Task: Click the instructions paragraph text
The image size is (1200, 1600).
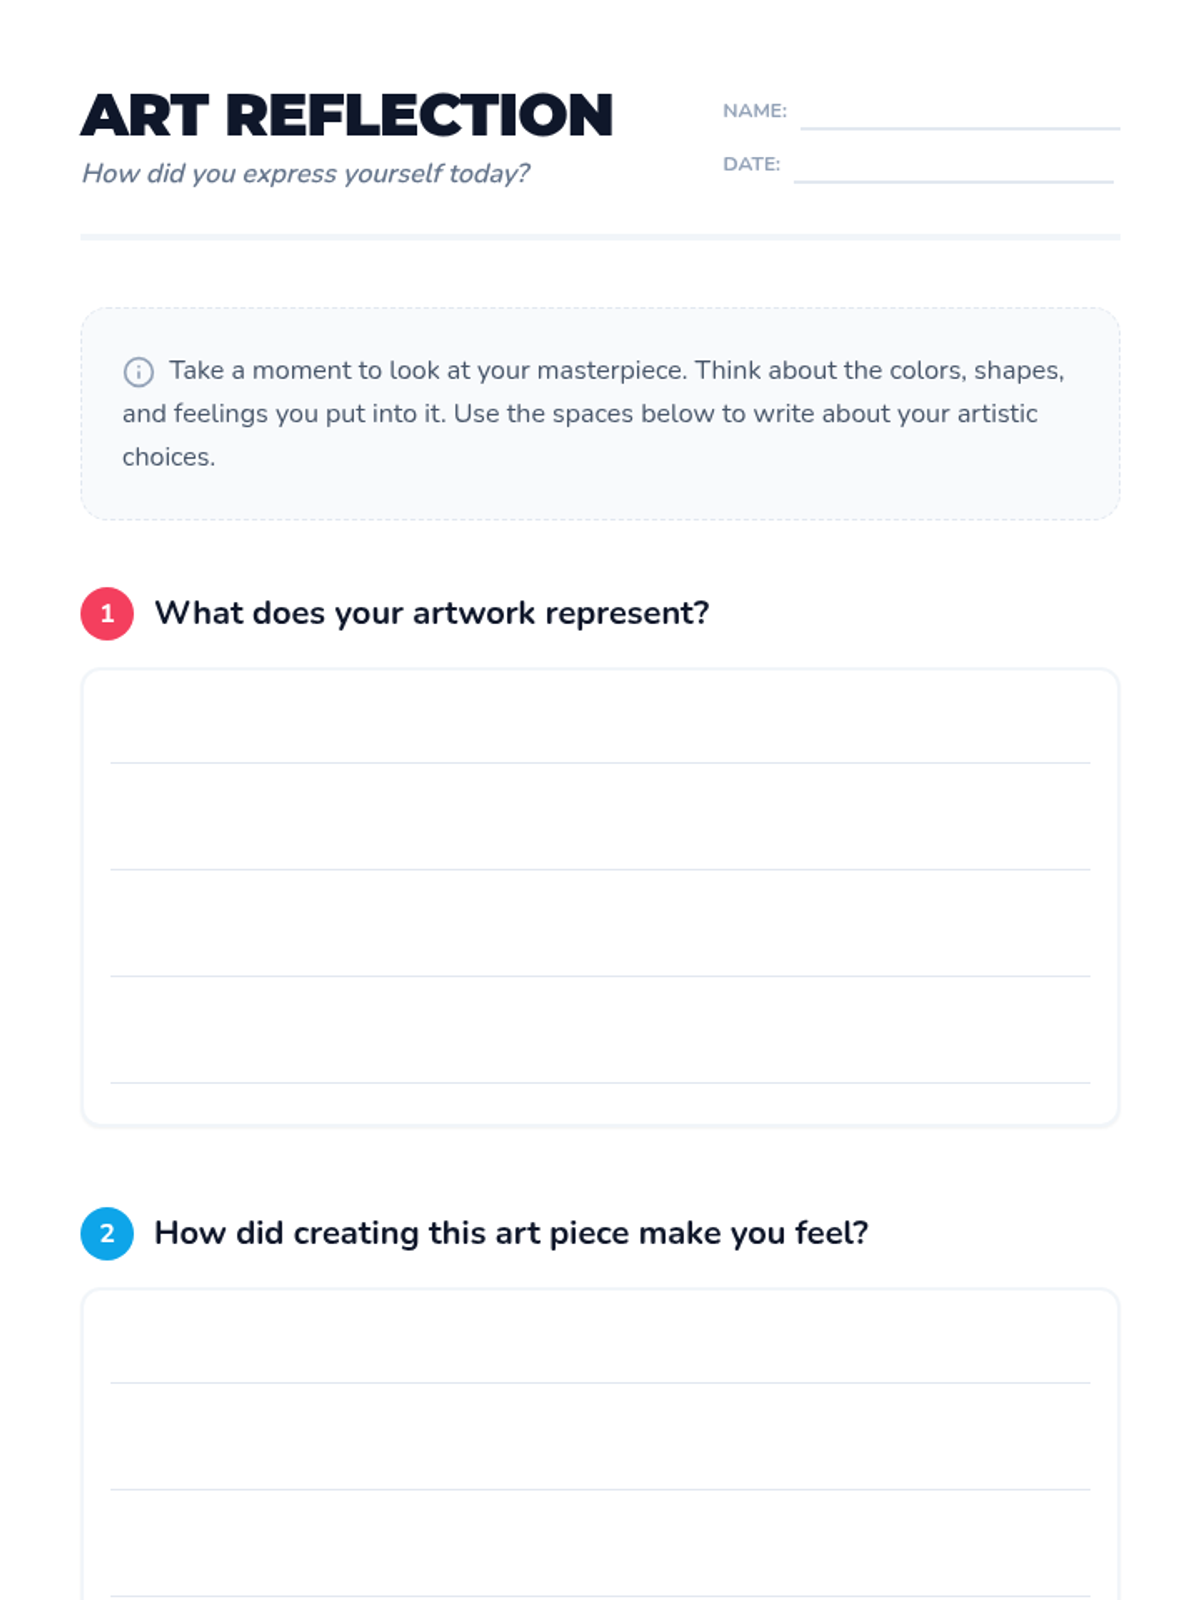Action: click(x=594, y=413)
